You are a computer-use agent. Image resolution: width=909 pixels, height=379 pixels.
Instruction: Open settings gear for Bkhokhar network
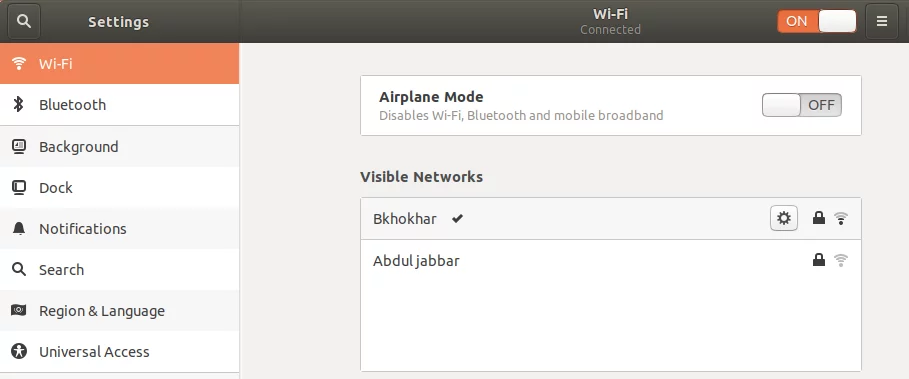[x=784, y=218]
